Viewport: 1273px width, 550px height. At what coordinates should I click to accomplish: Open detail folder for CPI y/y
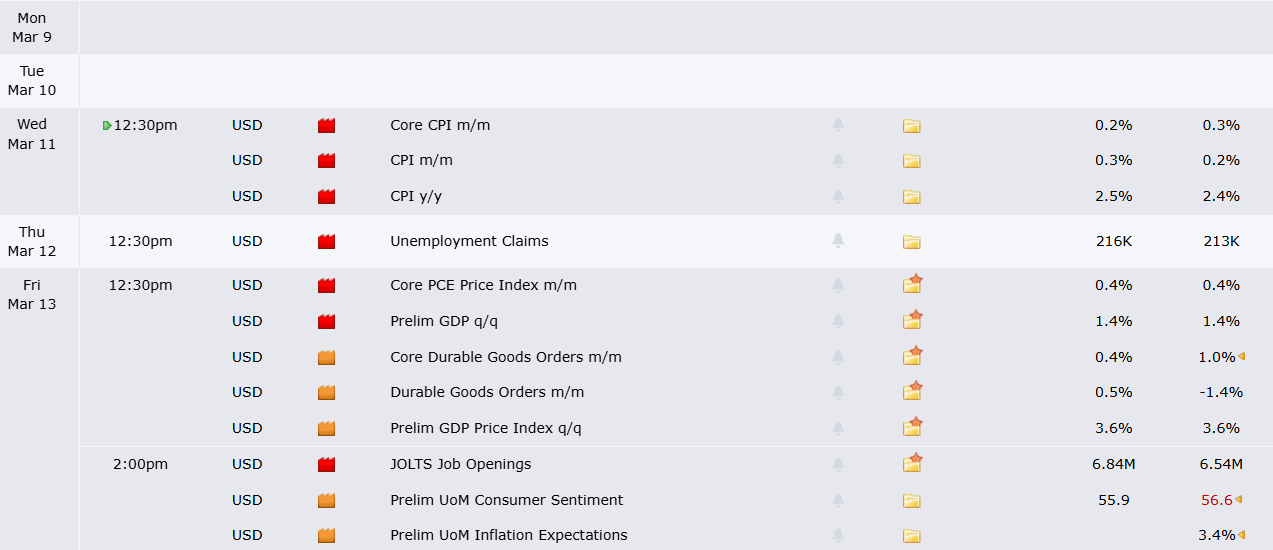click(911, 197)
